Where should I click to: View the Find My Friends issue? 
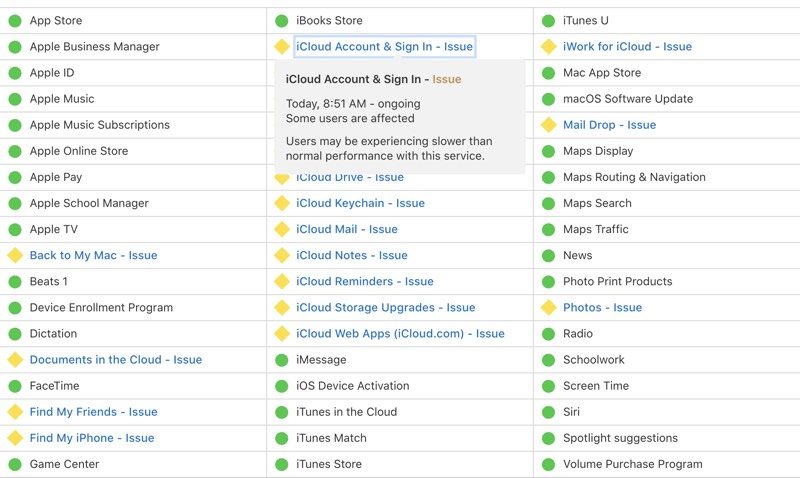point(93,411)
